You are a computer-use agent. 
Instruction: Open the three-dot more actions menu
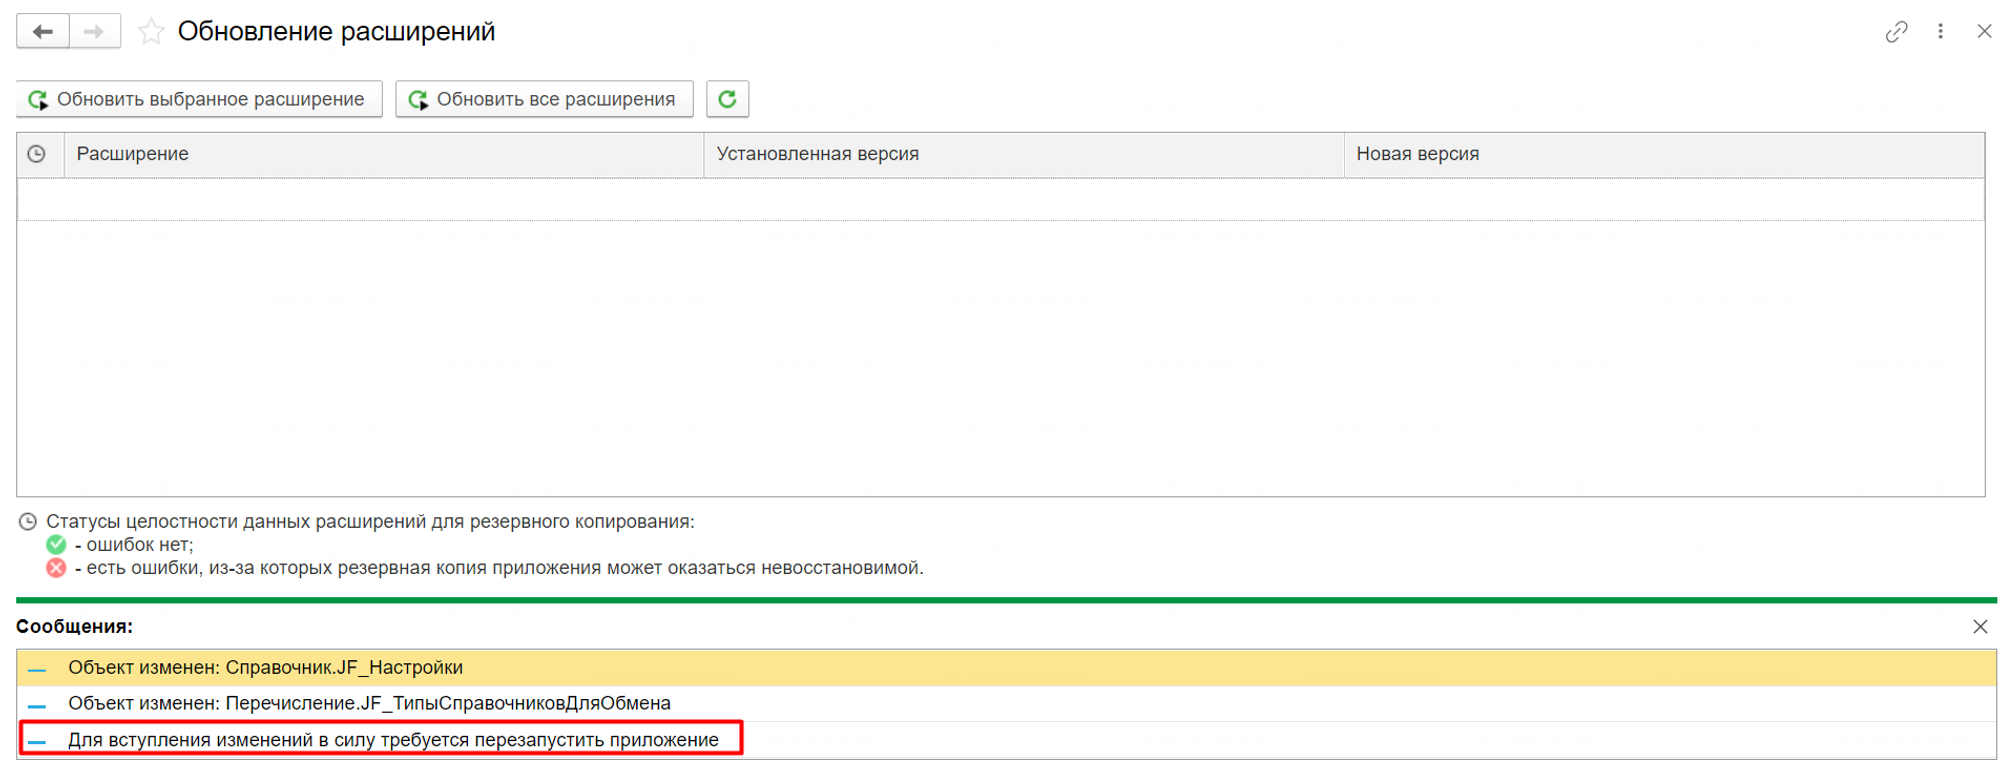[1940, 32]
